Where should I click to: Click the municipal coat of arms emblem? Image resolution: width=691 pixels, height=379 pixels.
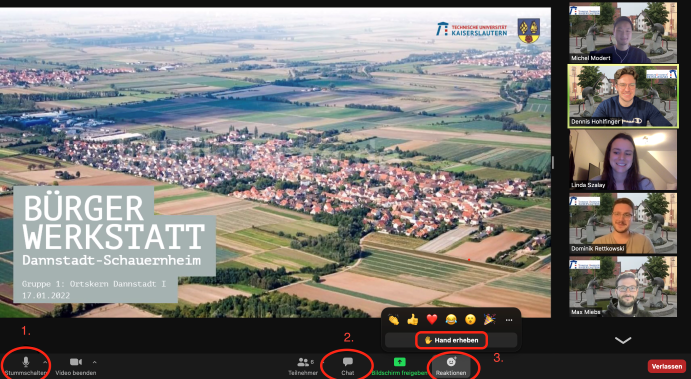528,30
